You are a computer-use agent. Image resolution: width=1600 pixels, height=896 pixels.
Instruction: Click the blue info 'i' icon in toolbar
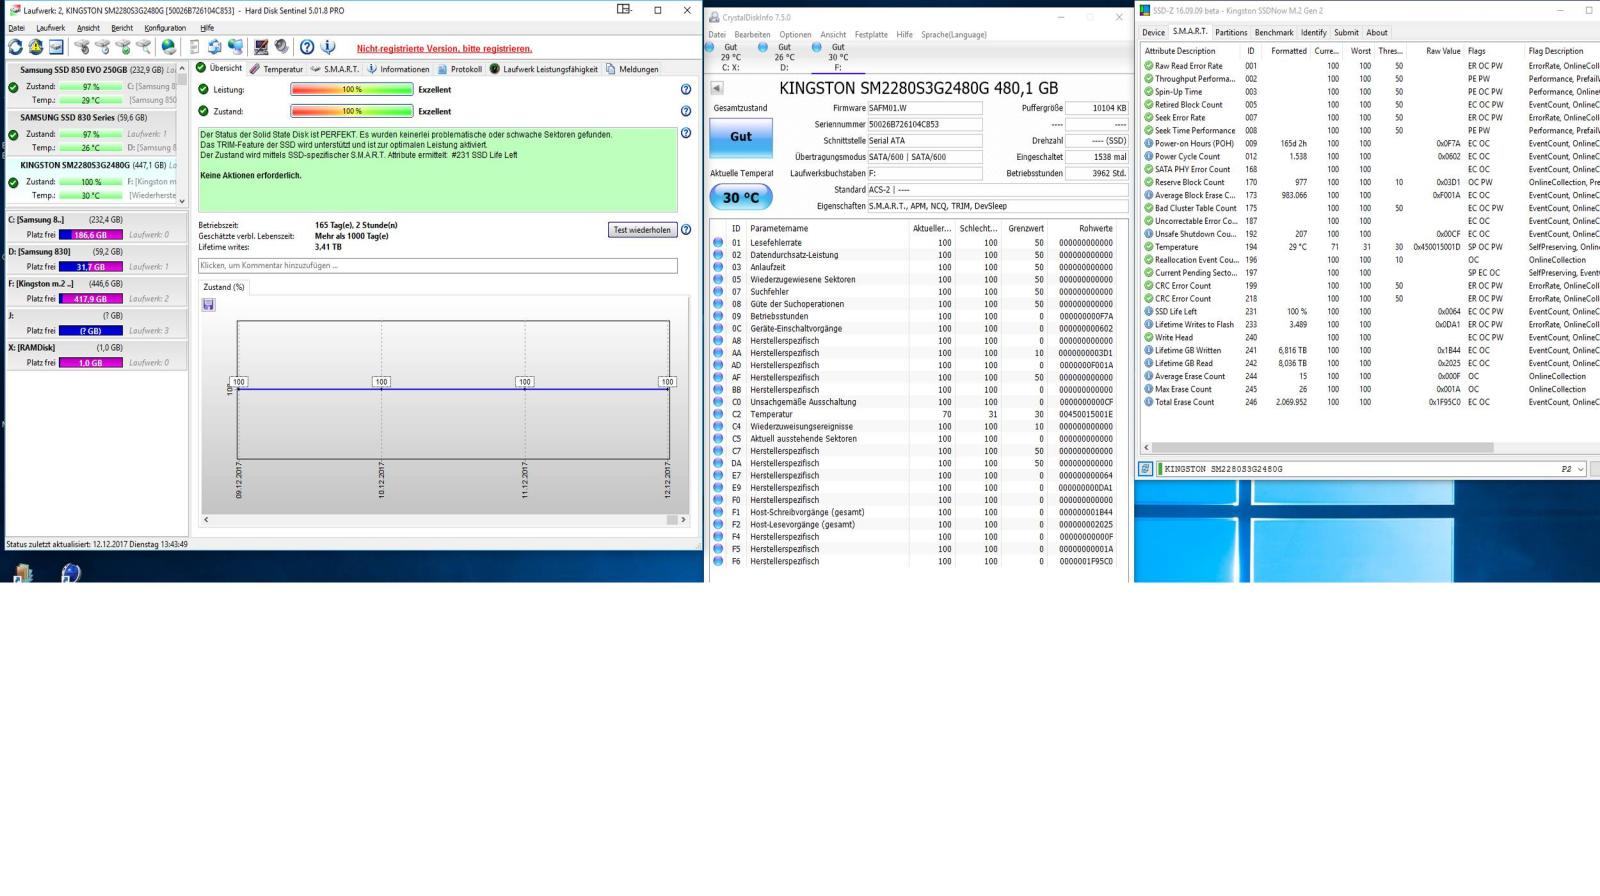pyautogui.click(x=327, y=47)
